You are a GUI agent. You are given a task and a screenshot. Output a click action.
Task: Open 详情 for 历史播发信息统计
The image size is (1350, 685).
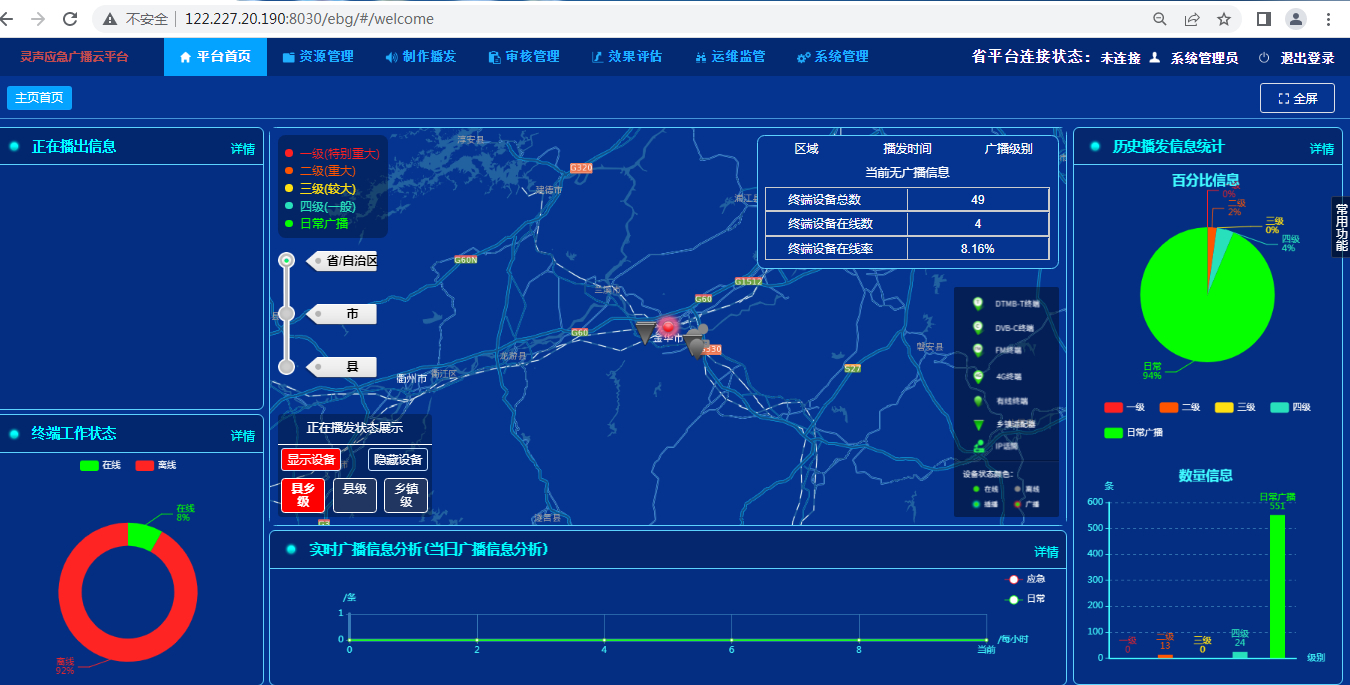(1322, 149)
